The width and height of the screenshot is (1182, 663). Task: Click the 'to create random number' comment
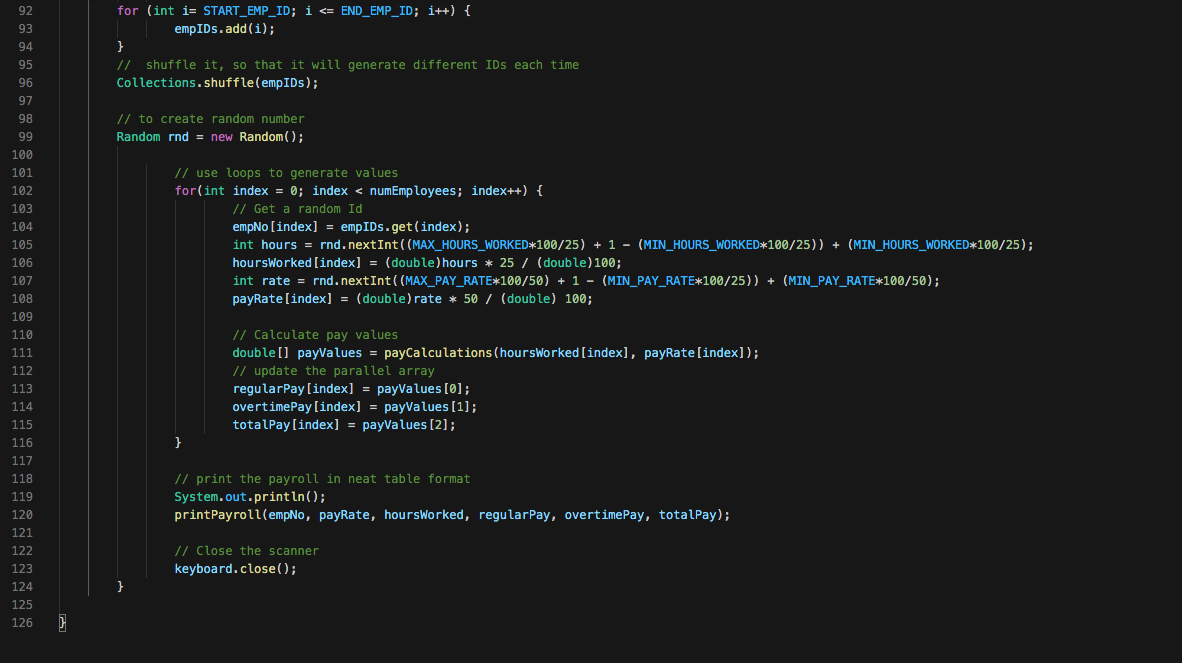click(210, 119)
